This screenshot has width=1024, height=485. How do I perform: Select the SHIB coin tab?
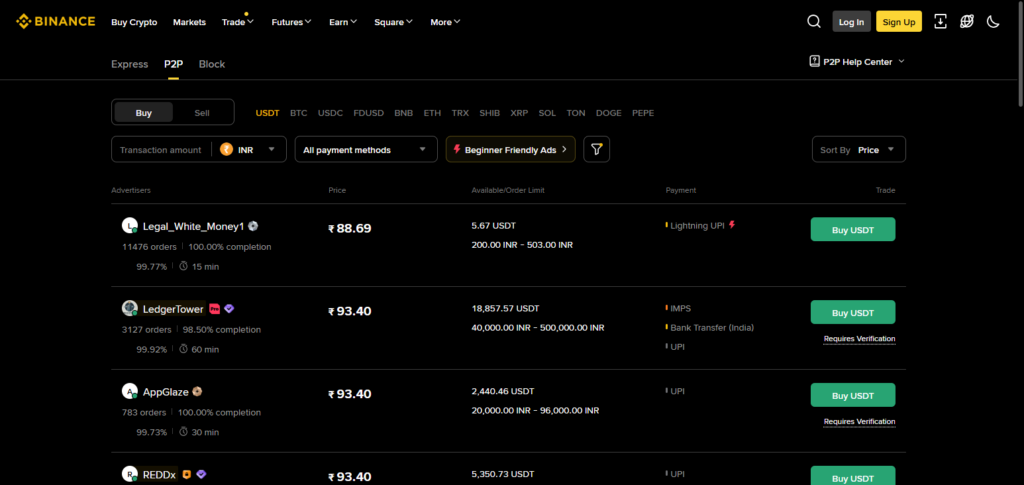tap(490, 113)
